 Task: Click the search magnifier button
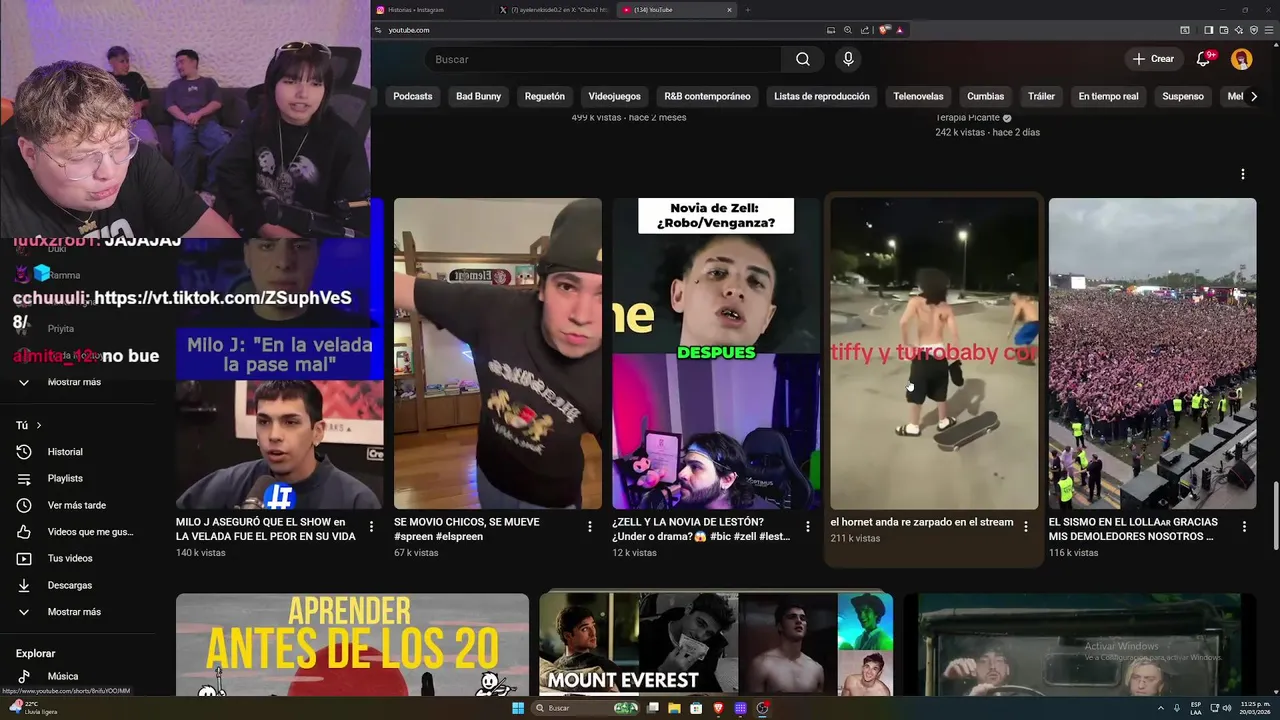[803, 59]
